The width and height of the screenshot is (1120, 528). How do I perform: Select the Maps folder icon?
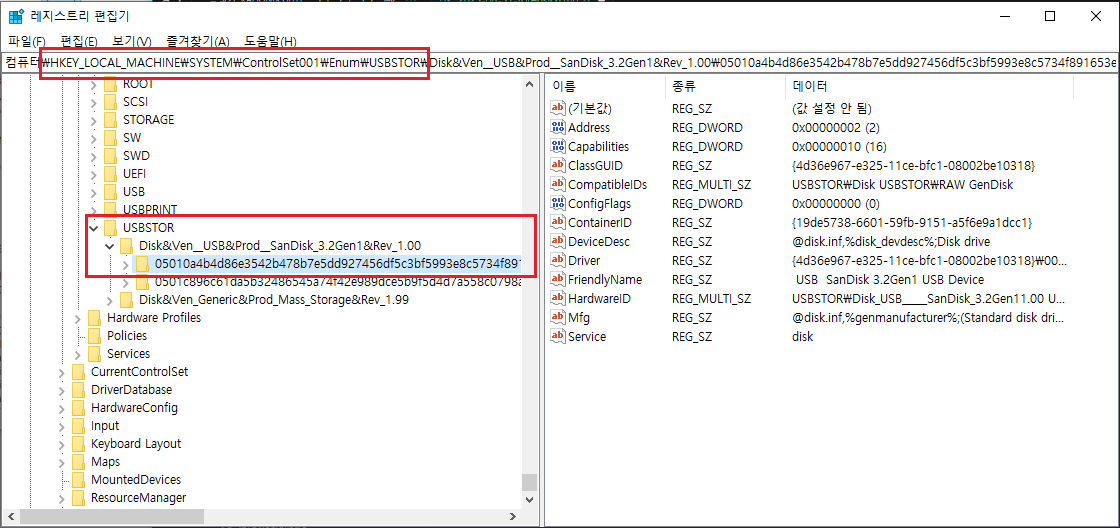click(79, 462)
